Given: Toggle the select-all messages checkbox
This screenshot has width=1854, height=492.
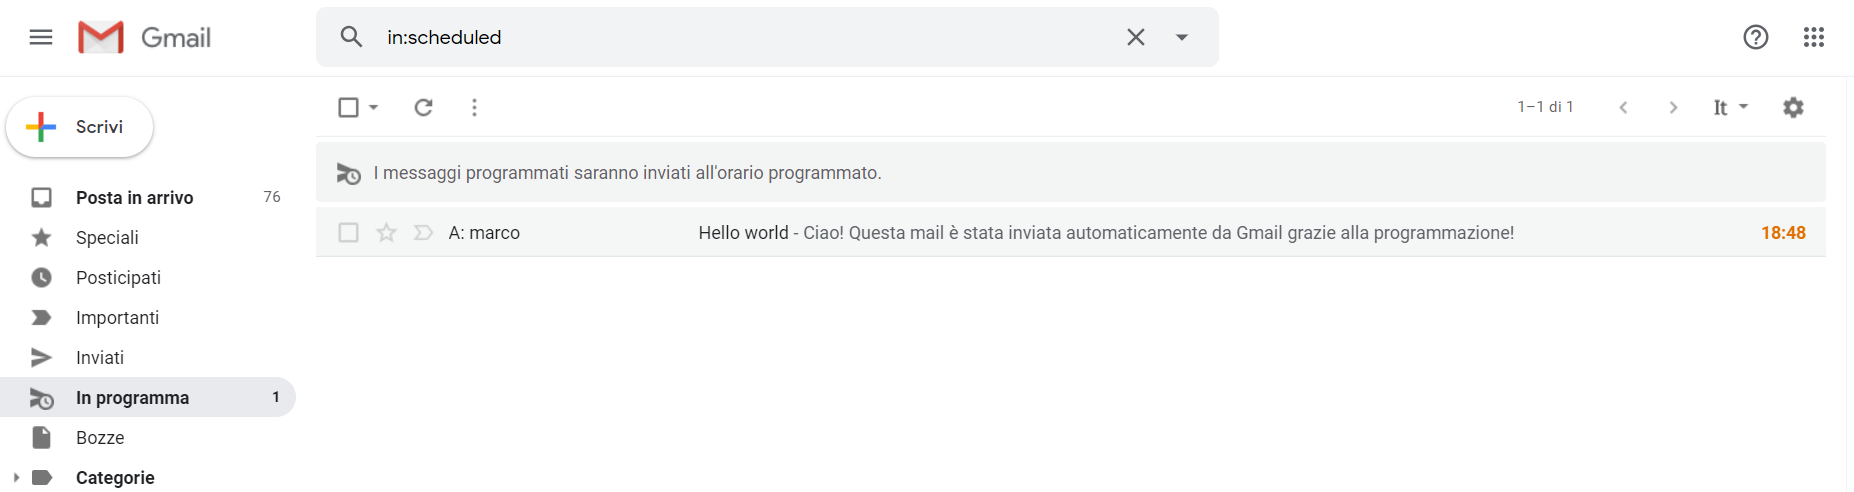Looking at the screenshot, I should (x=348, y=107).
